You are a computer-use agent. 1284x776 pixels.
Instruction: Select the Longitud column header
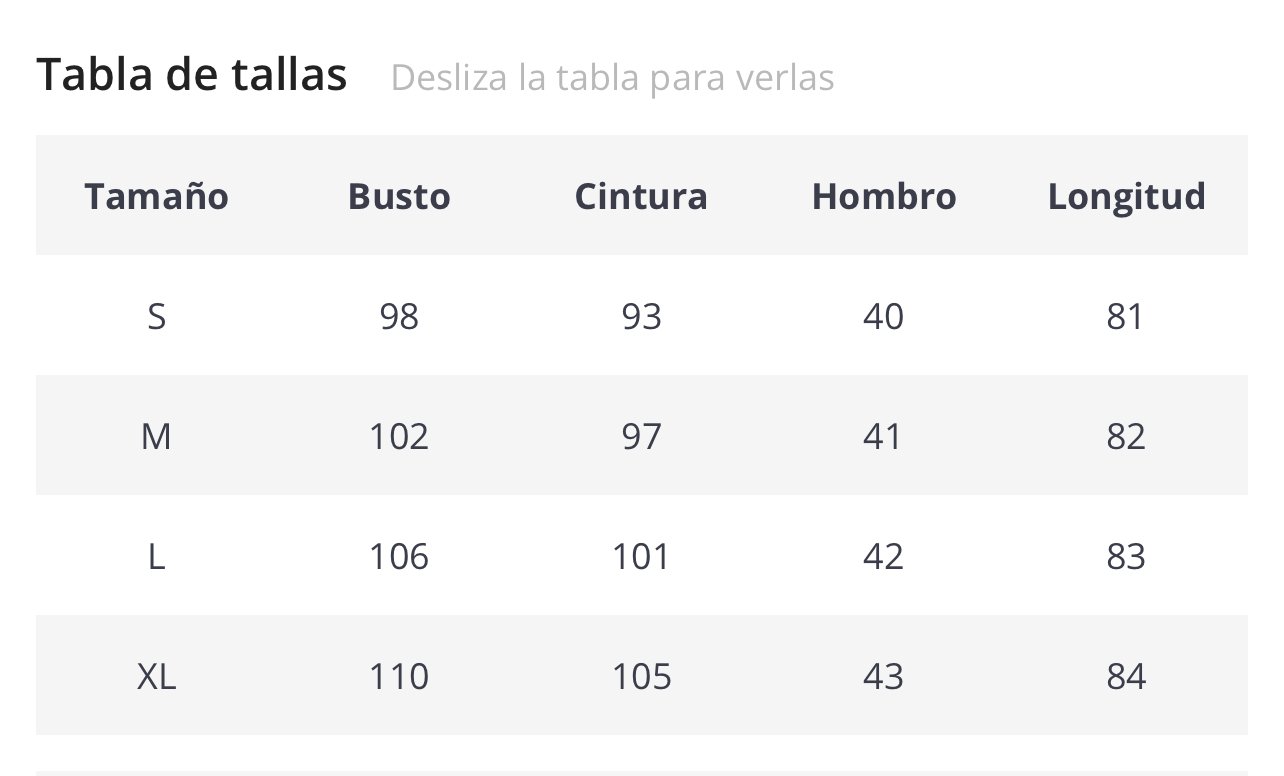(x=1126, y=196)
